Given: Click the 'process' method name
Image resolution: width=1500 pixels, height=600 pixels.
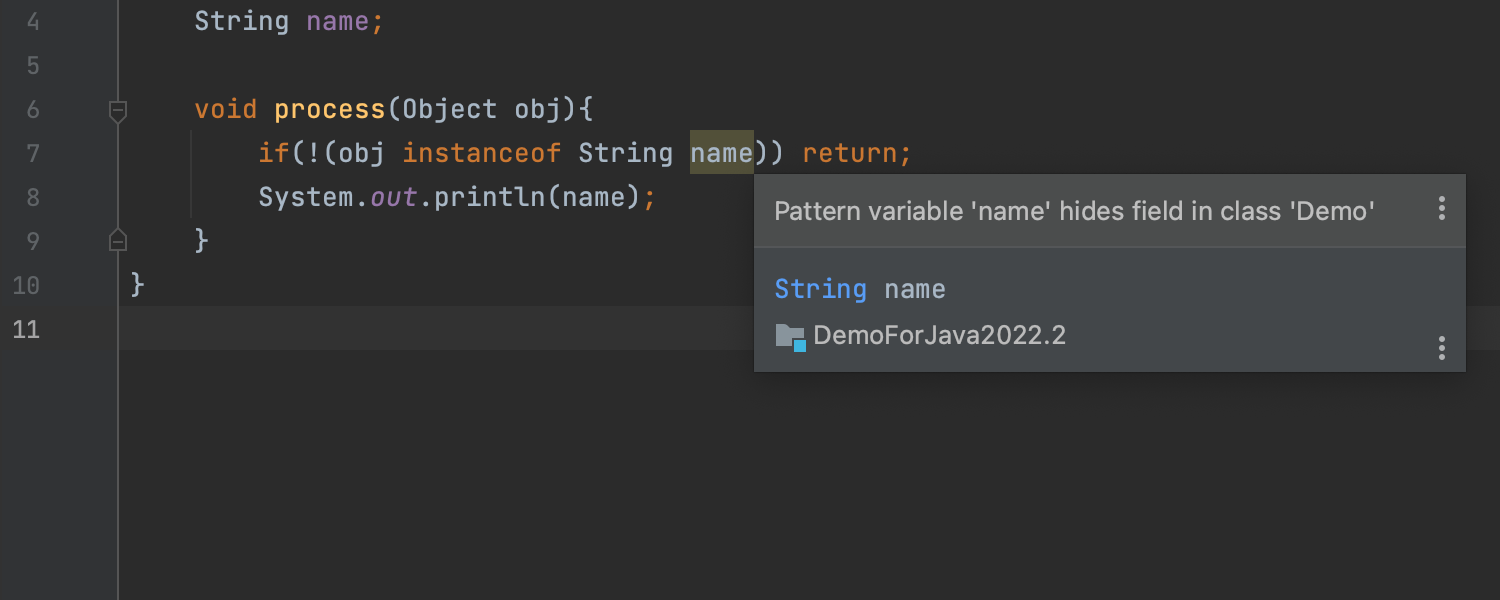Looking at the screenshot, I should coord(329,109).
